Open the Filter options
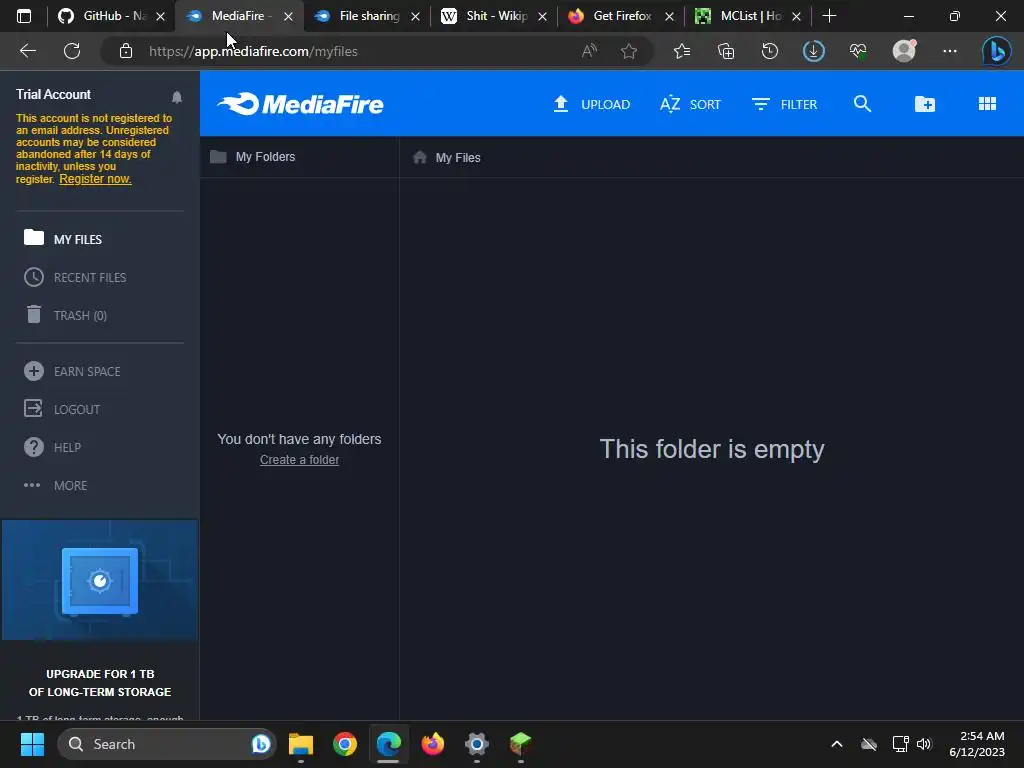The width and height of the screenshot is (1024, 768). tap(784, 104)
